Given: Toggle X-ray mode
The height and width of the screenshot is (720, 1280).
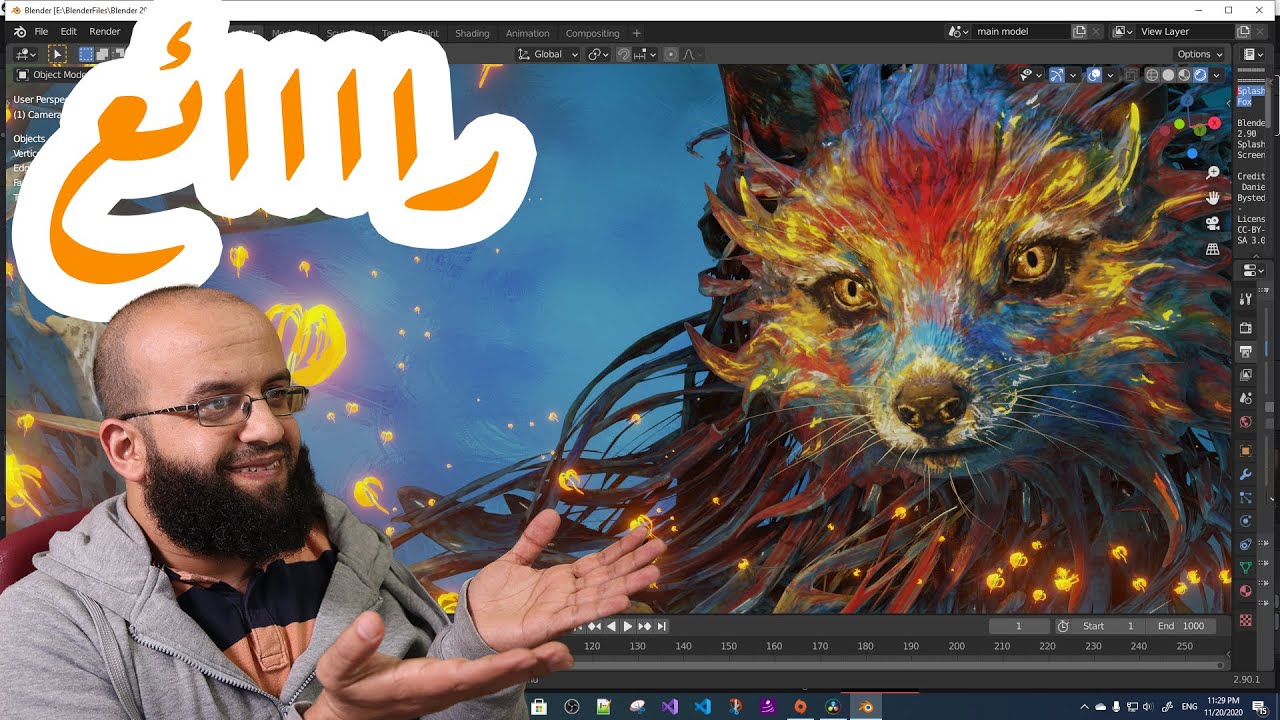Looking at the screenshot, I should [1131, 75].
